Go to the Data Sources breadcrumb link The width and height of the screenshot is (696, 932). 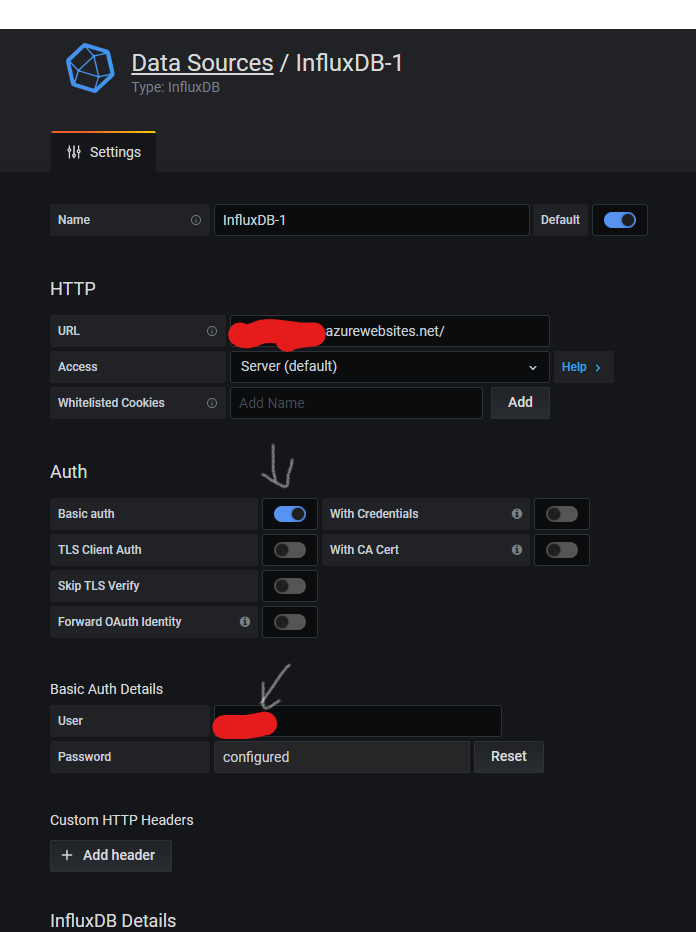pyautogui.click(x=202, y=63)
